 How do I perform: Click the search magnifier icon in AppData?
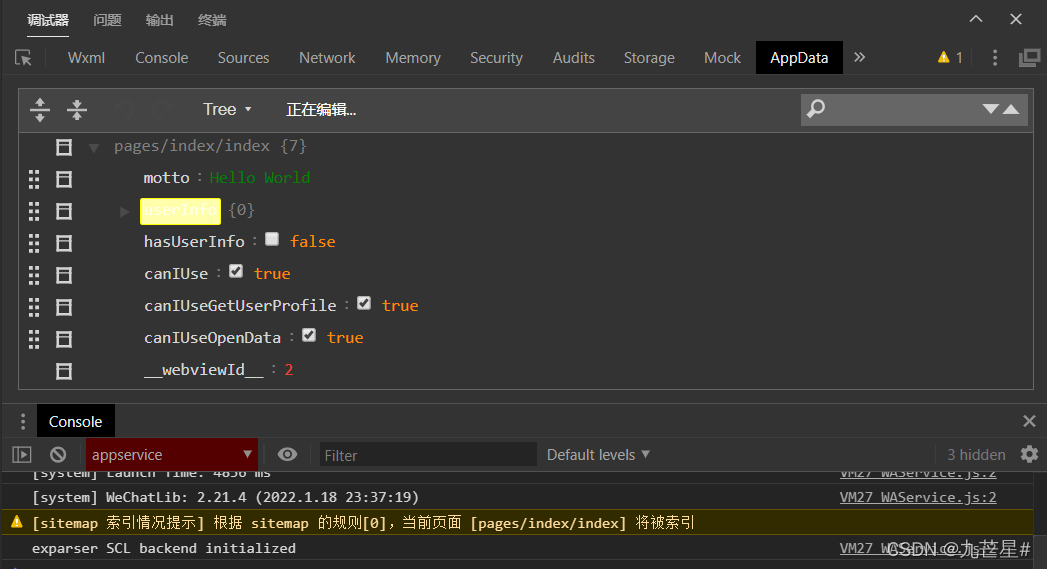coord(816,109)
